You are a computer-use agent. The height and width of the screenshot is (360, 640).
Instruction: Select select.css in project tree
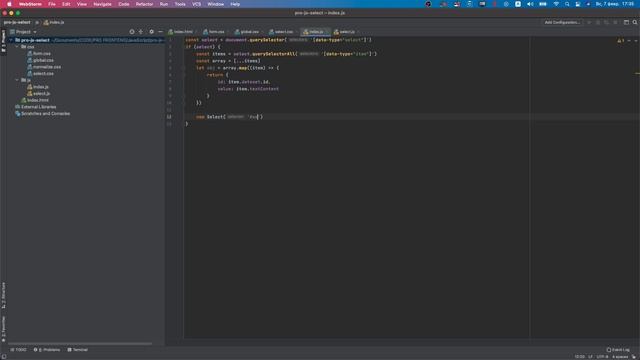point(40,74)
